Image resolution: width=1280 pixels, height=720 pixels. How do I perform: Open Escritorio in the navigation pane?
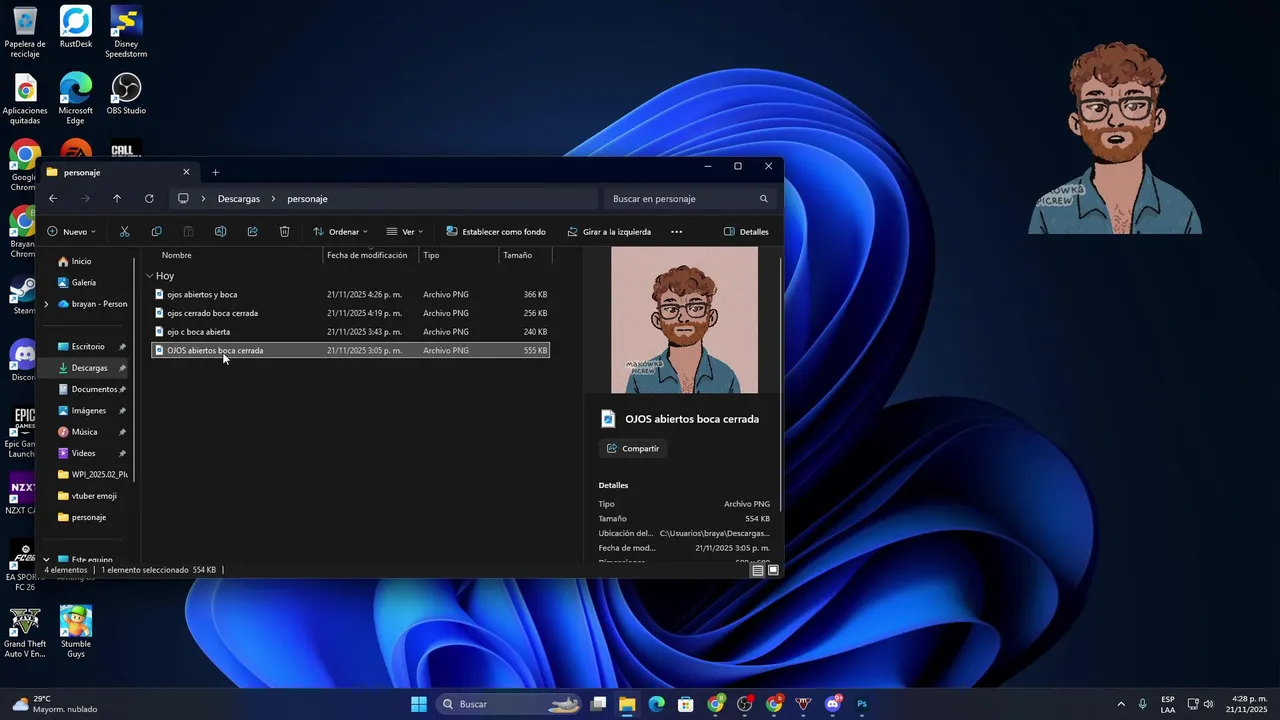pyautogui.click(x=88, y=346)
